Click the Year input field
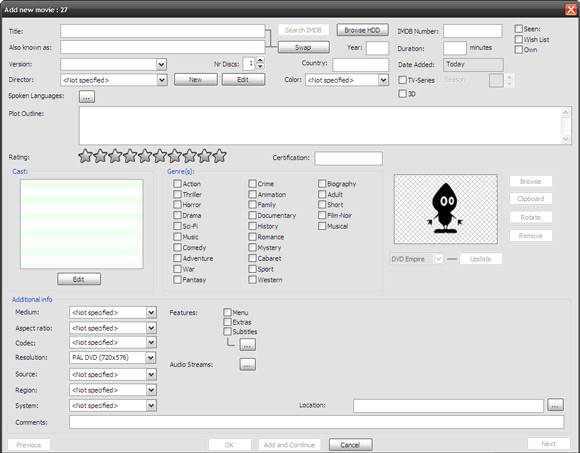 (377, 48)
